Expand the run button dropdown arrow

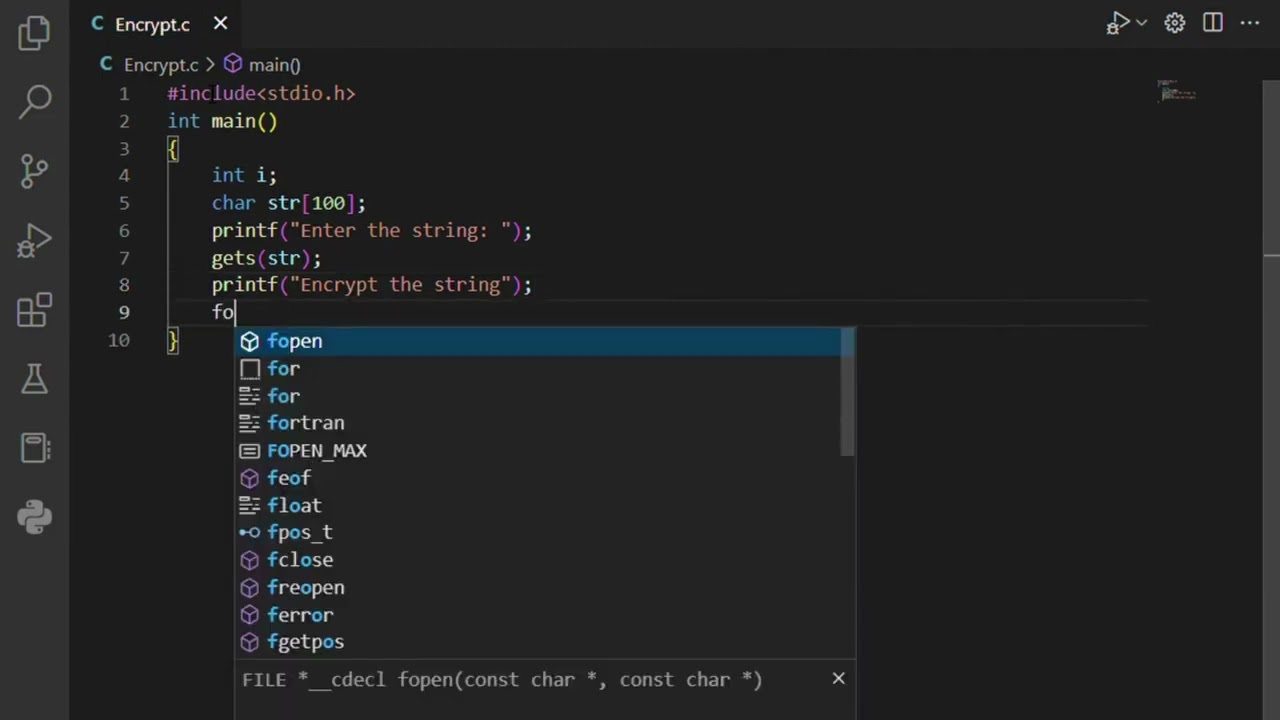1141,23
